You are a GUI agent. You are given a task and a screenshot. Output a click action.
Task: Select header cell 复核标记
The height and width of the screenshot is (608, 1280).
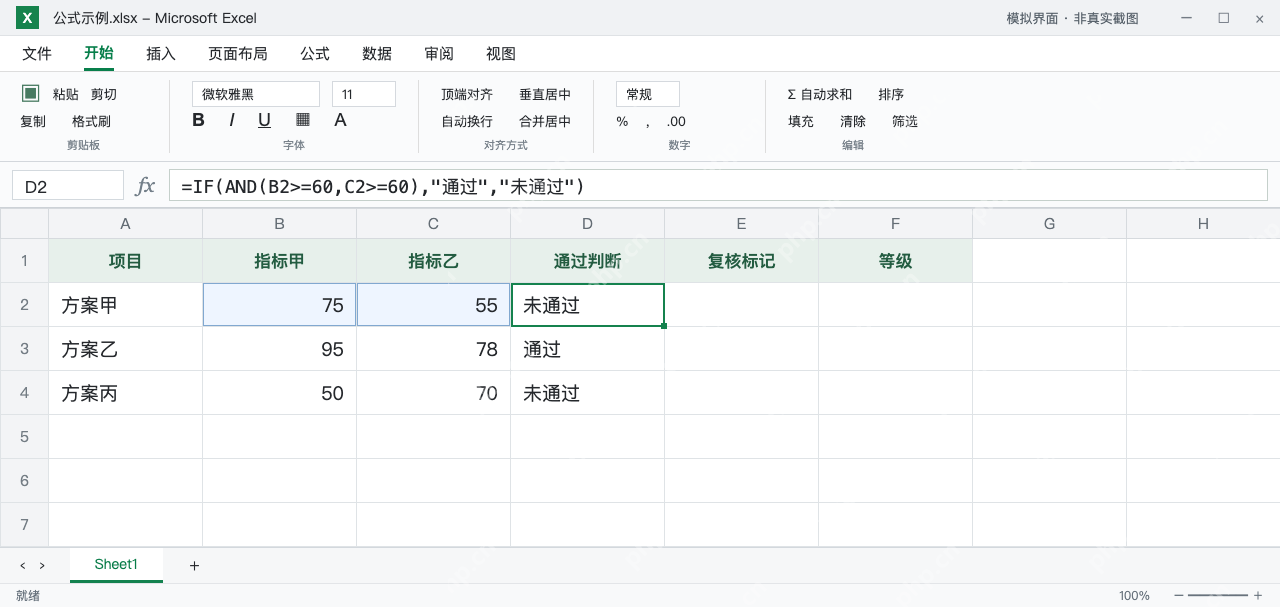tap(741, 261)
